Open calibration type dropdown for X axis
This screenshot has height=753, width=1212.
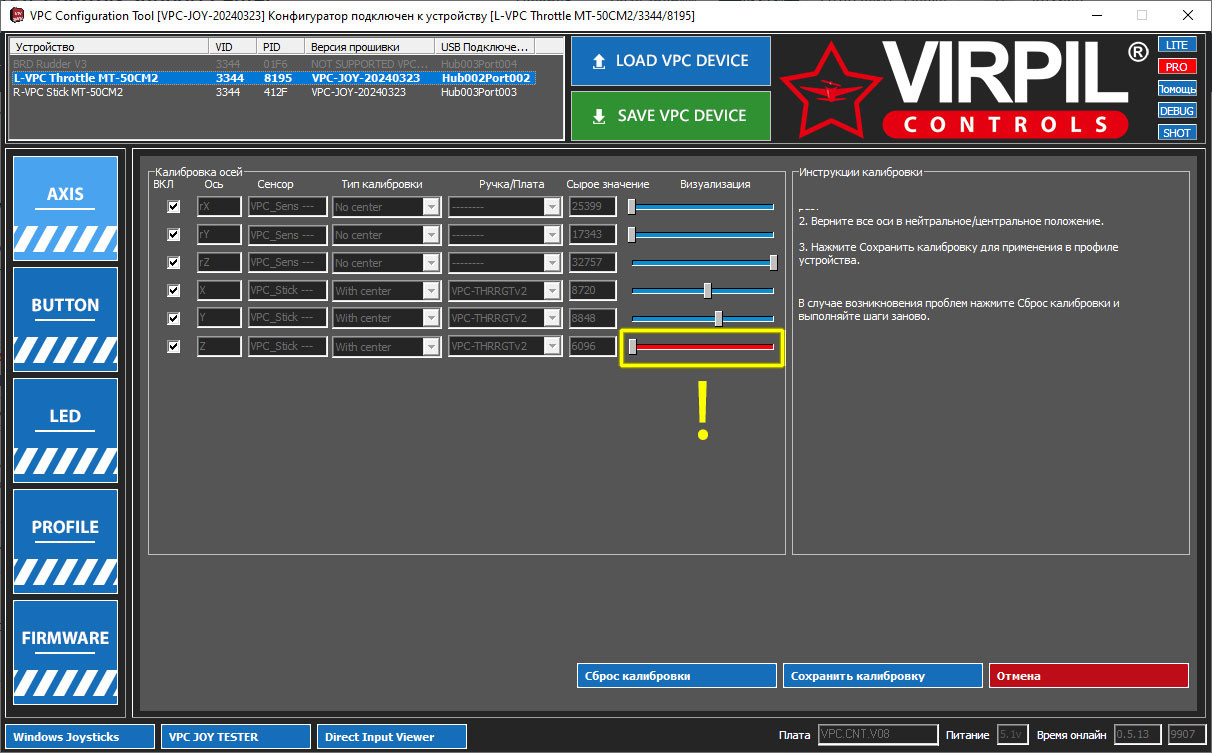386,291
